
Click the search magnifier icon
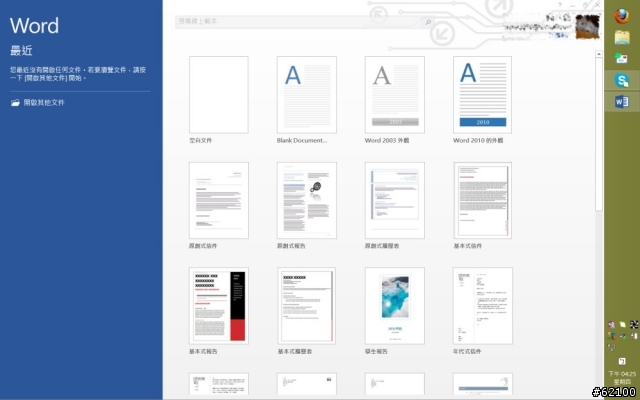click(x=428, y=22)
